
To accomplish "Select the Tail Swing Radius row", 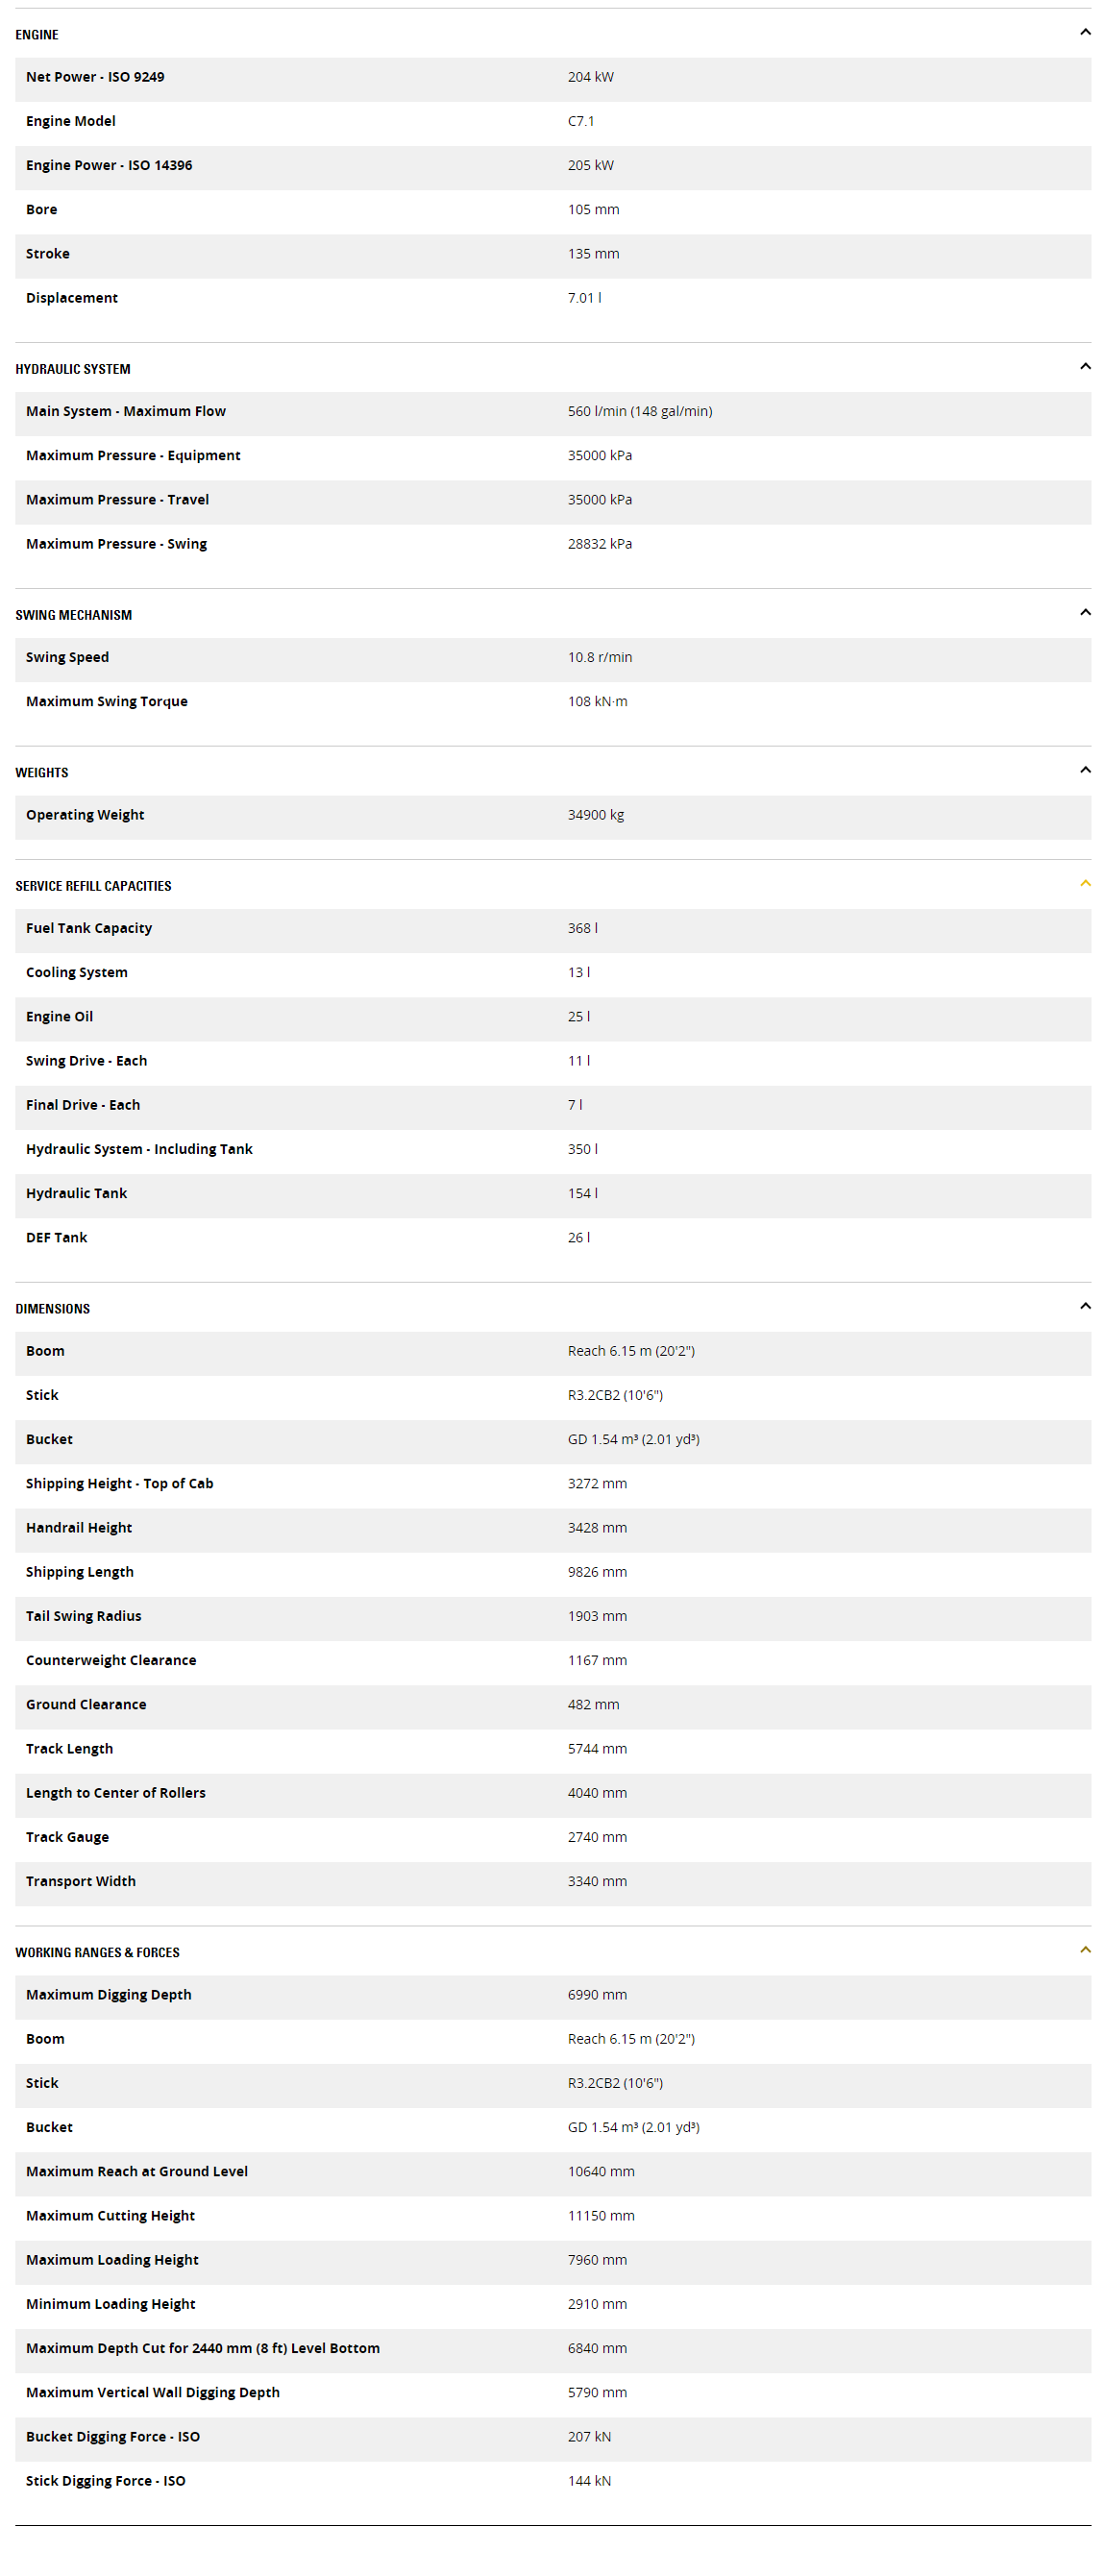I will pyautogui.click(x=553, y=1618).
